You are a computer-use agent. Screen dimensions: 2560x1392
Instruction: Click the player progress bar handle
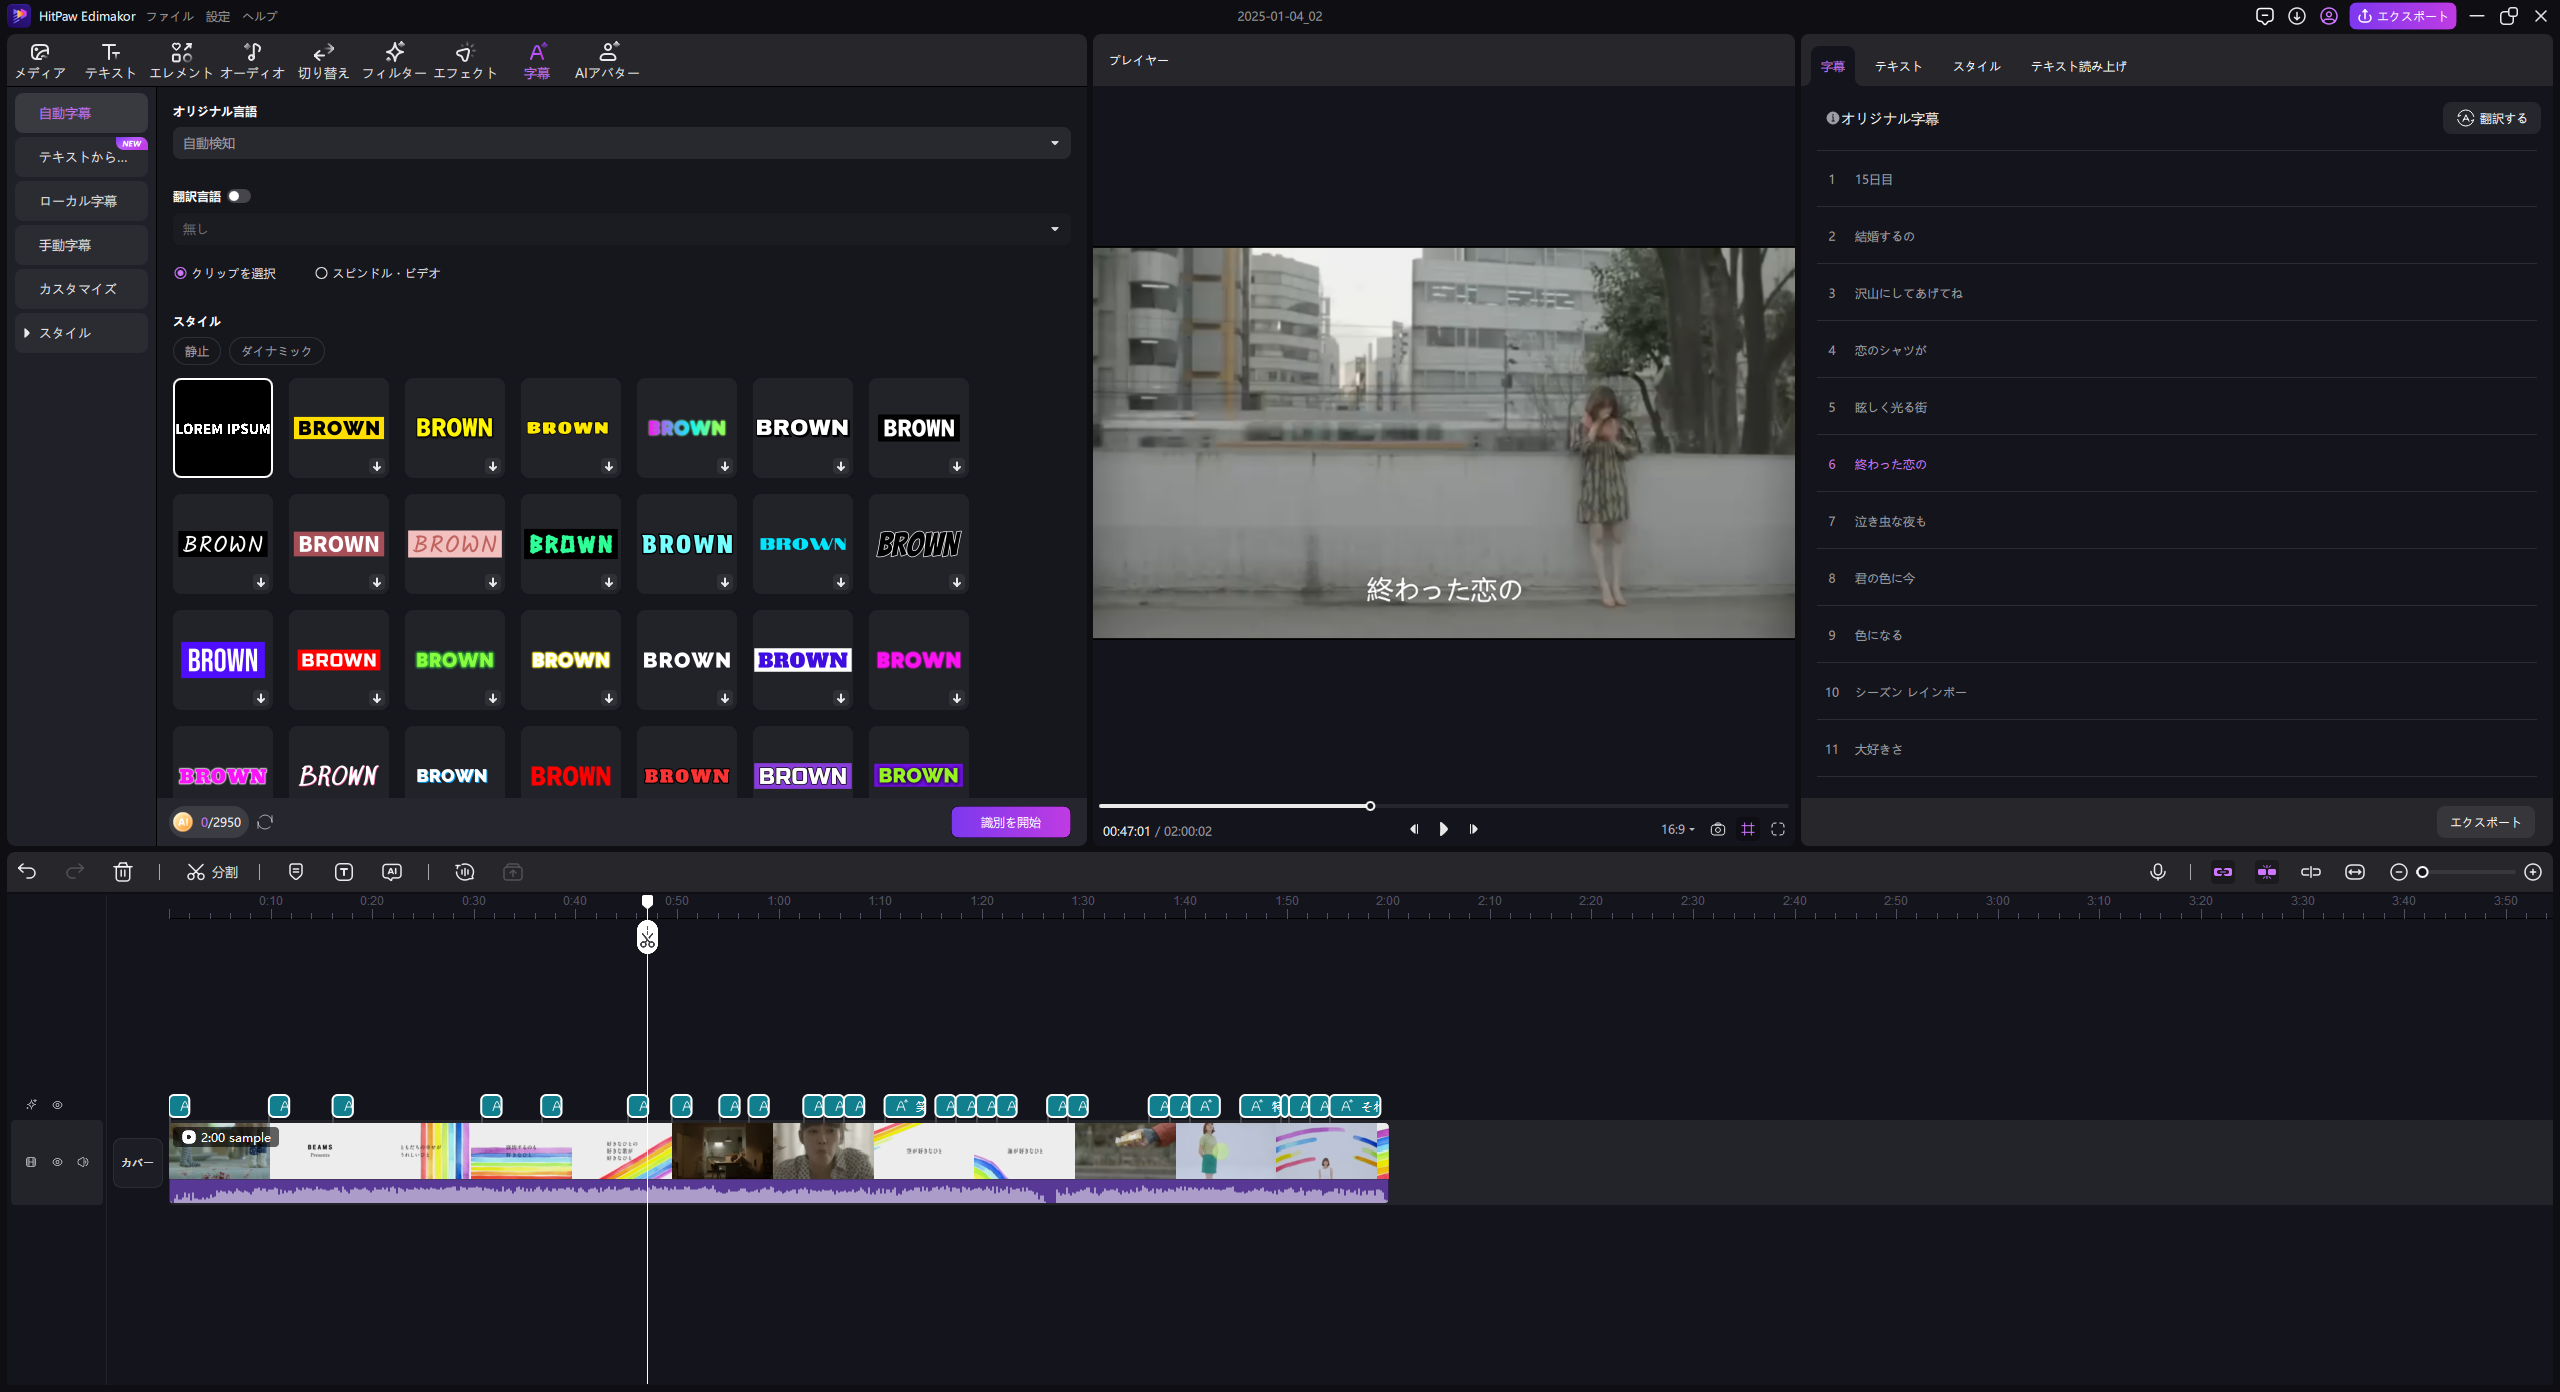click(x=1370, y=806)
